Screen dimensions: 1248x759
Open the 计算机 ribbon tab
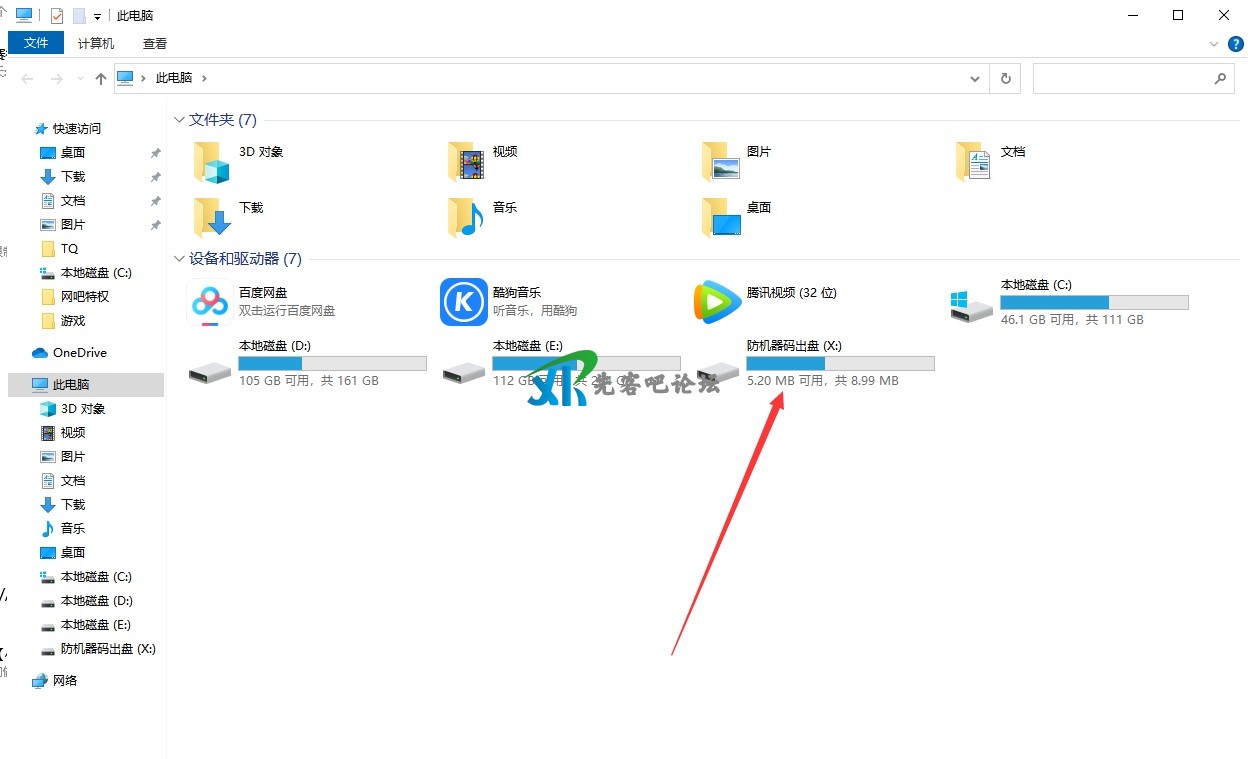tap(96, 43)
